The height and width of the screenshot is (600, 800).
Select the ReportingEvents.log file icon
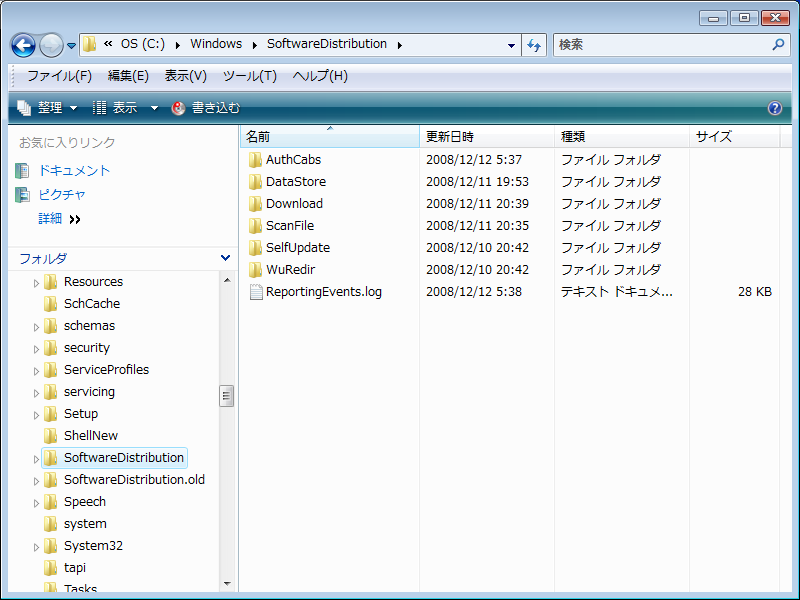(x=256, y=292)
